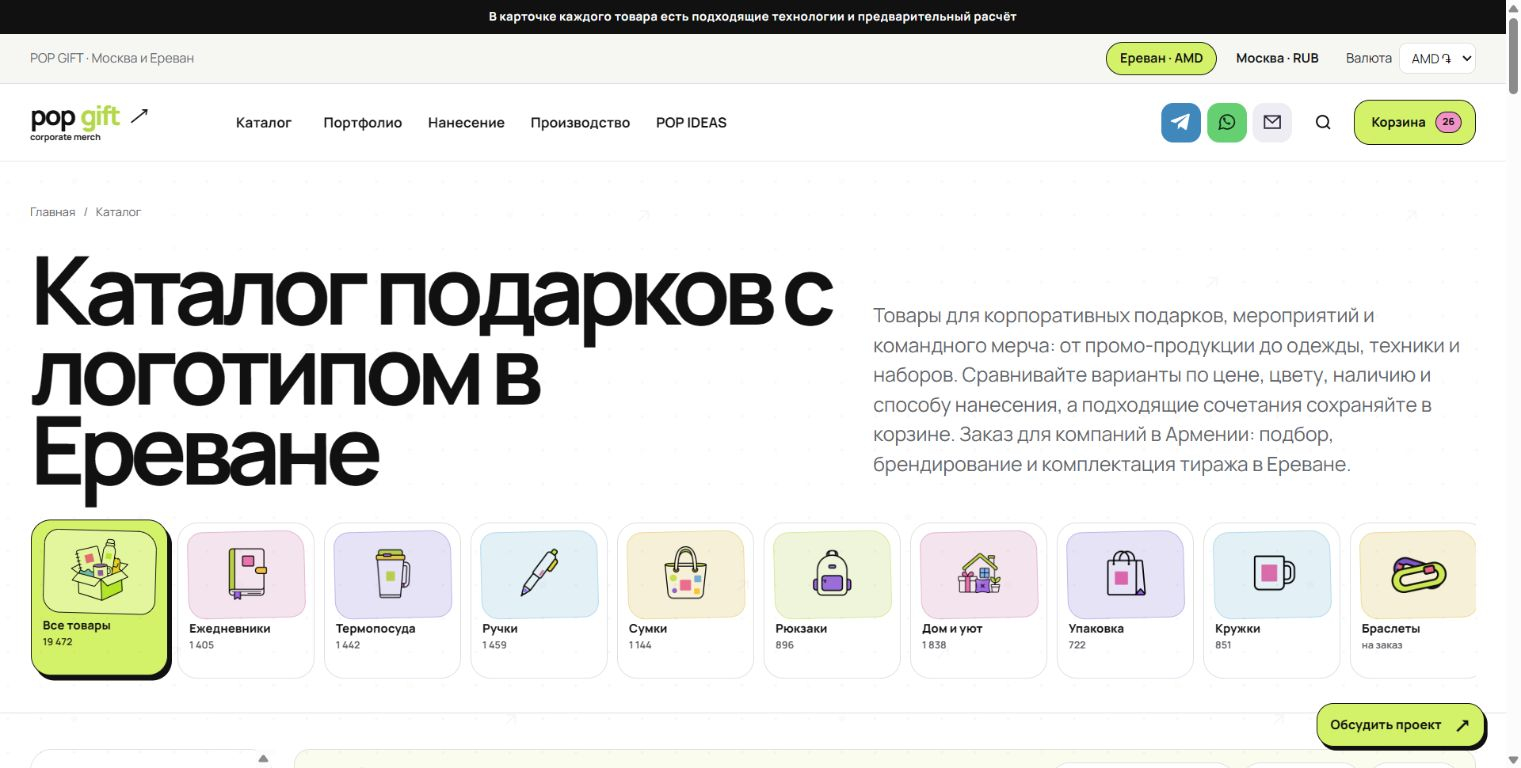Open the WhatsApp contact icon
Viewport: 1521px width, 768px height.
coord(1227,123)
